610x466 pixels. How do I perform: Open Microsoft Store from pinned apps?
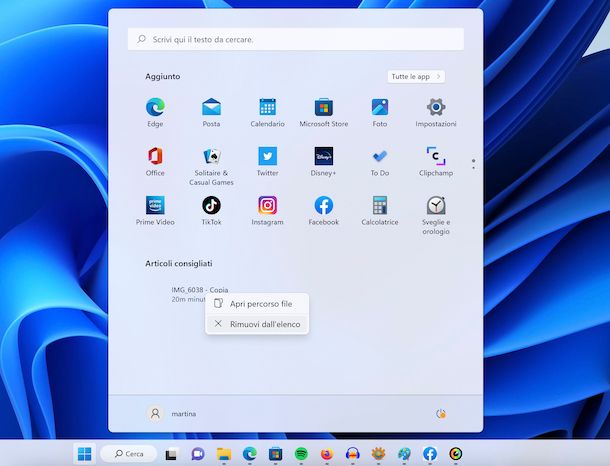click(x=324, y=112)
